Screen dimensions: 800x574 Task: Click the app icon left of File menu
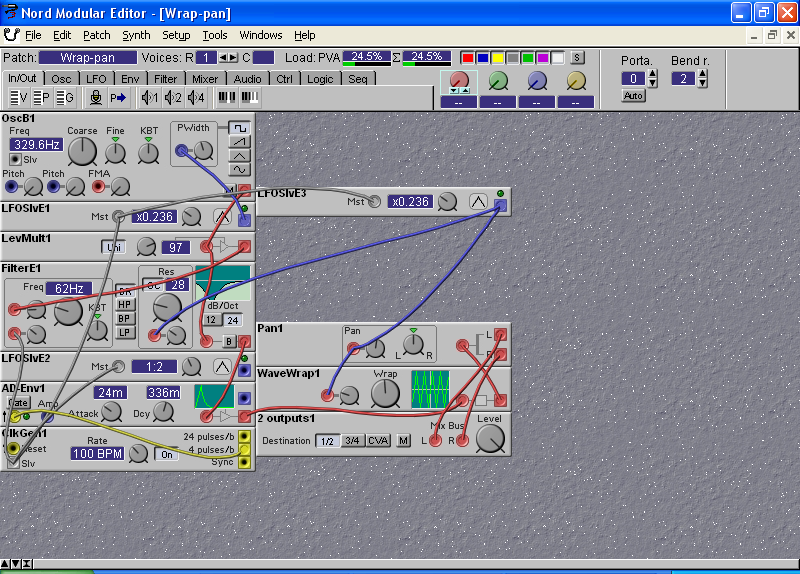click(11, 35)
